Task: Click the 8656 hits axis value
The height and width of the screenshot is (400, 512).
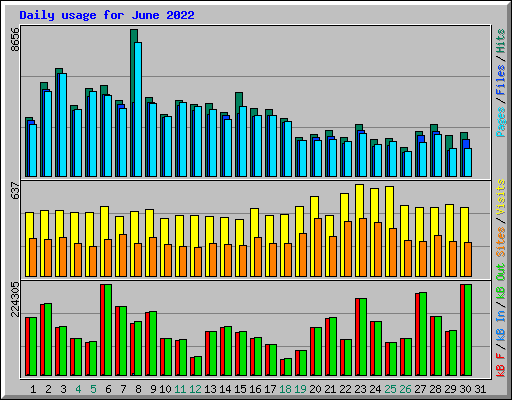Action: pyautogui.click(x=15, y=39)
